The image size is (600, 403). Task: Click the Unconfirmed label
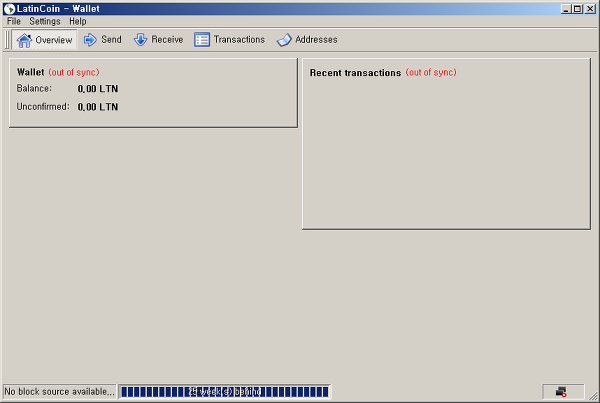pyautogui.click(x=43, y=107)
